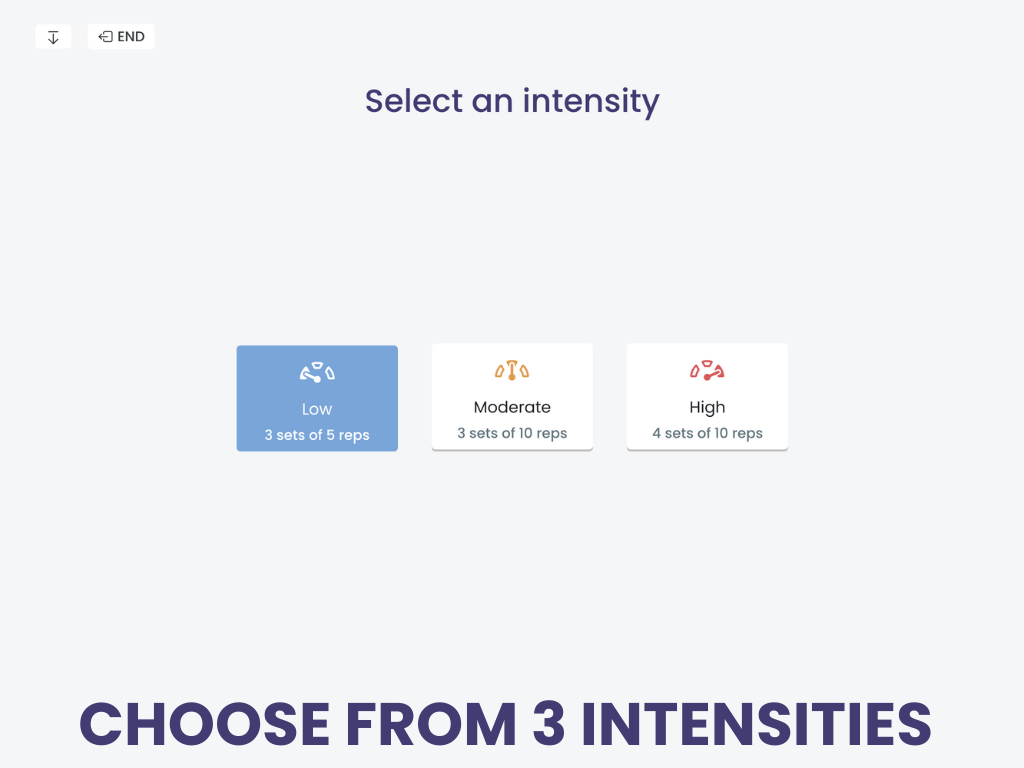Click the "CHOOSE FROM 3 INTENSITIES" banner text
The width and height of the screenshot is (1024, 768).
tap(505, 723)
